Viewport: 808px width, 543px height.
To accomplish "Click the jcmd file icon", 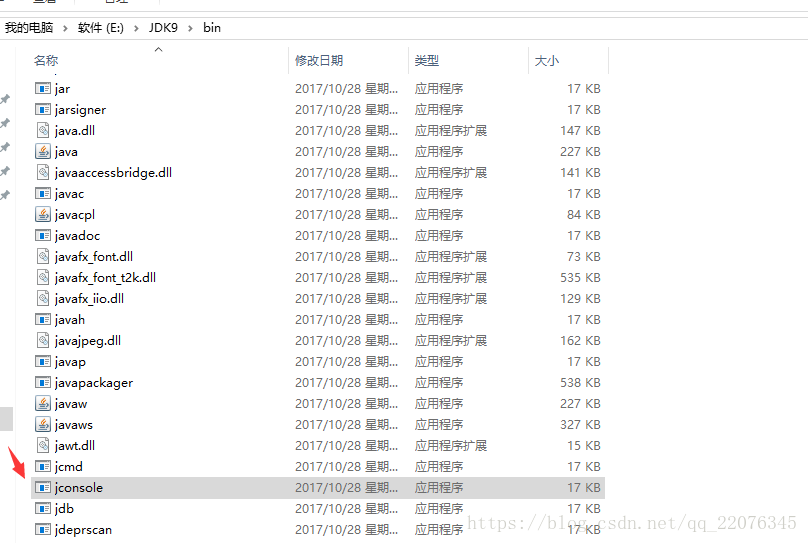I will 43,467.
